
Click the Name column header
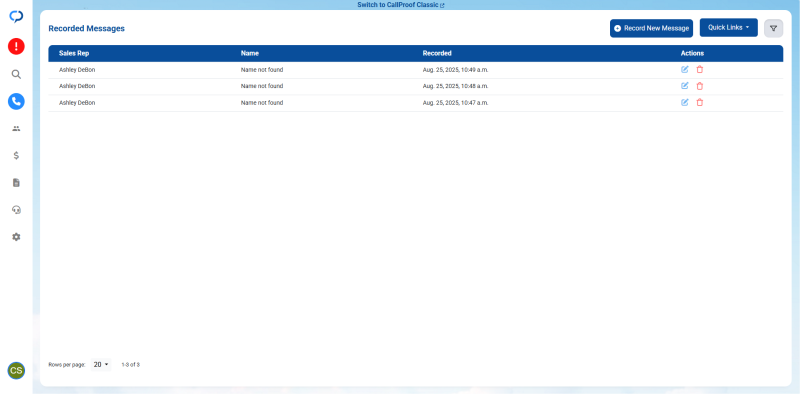click(x=249, y=53)
